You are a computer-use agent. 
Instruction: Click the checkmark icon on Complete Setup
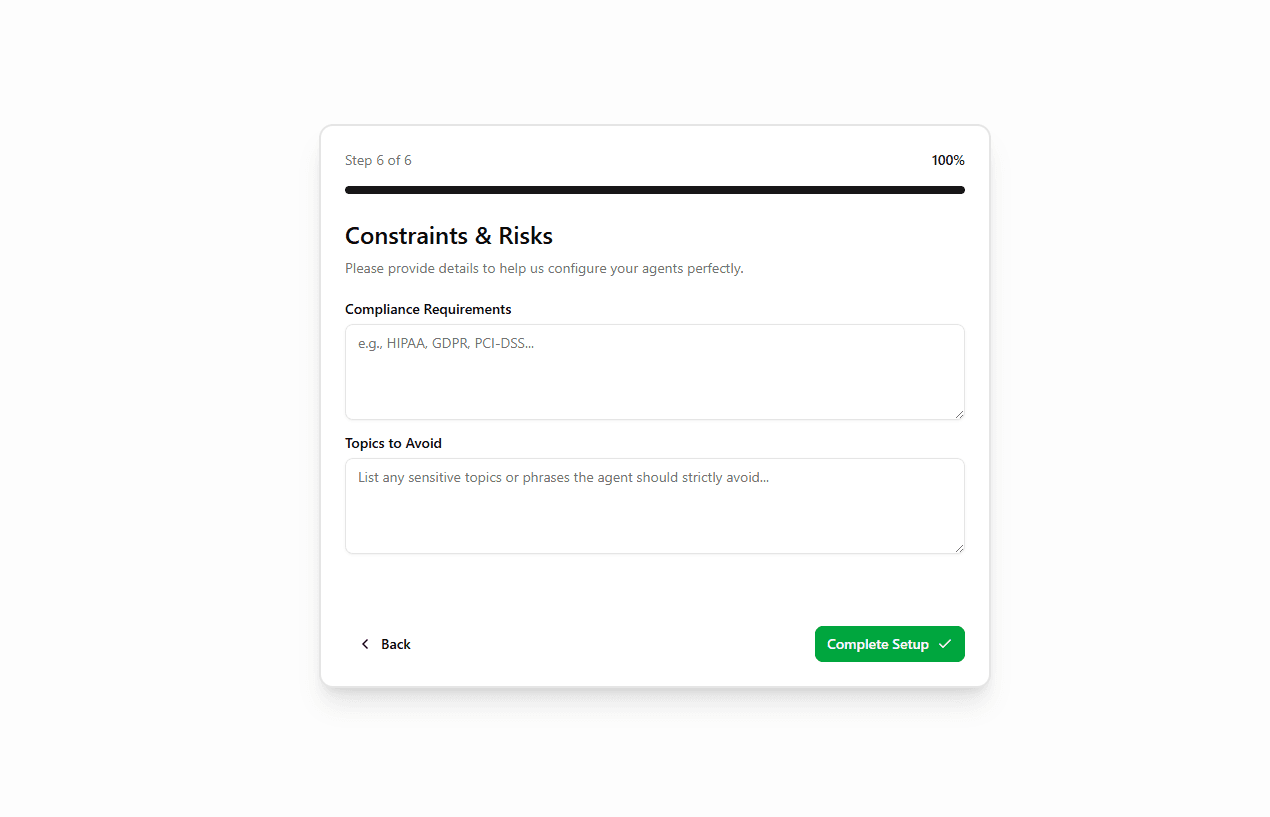pos(944,644)
